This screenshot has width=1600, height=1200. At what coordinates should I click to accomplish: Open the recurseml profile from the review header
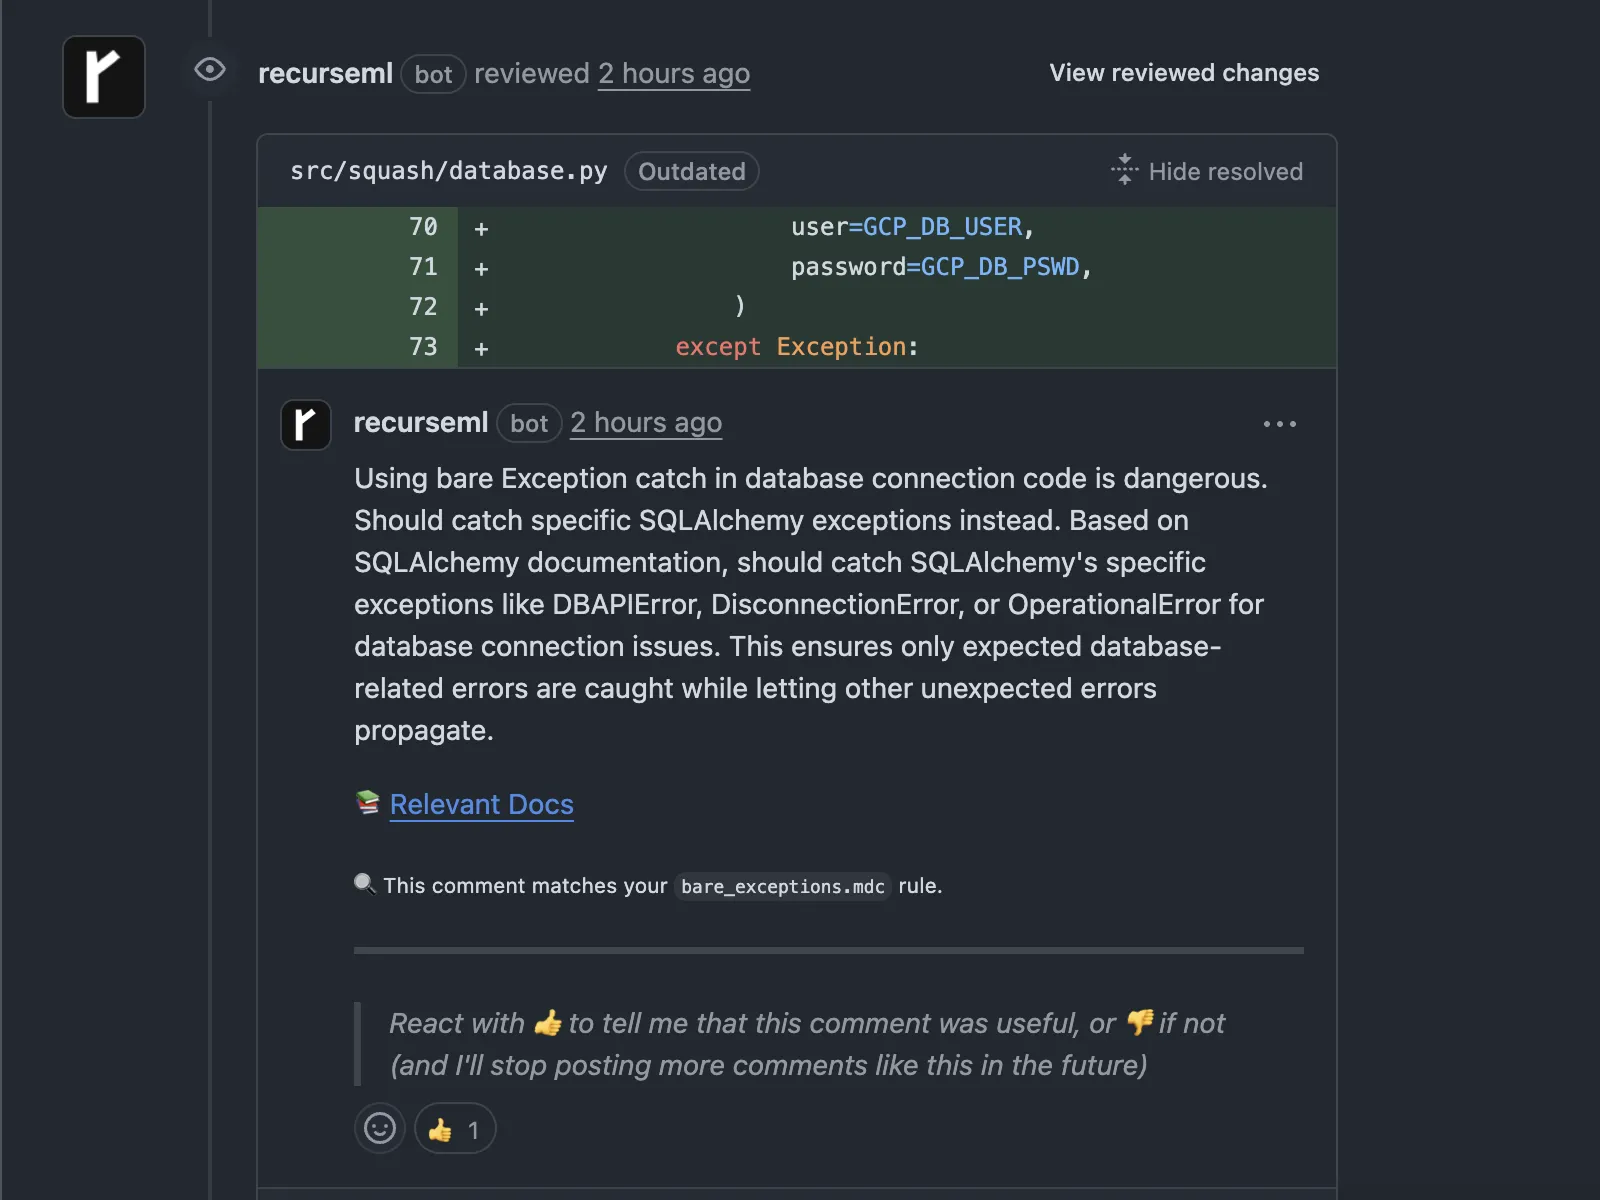(x=325, y=74)
